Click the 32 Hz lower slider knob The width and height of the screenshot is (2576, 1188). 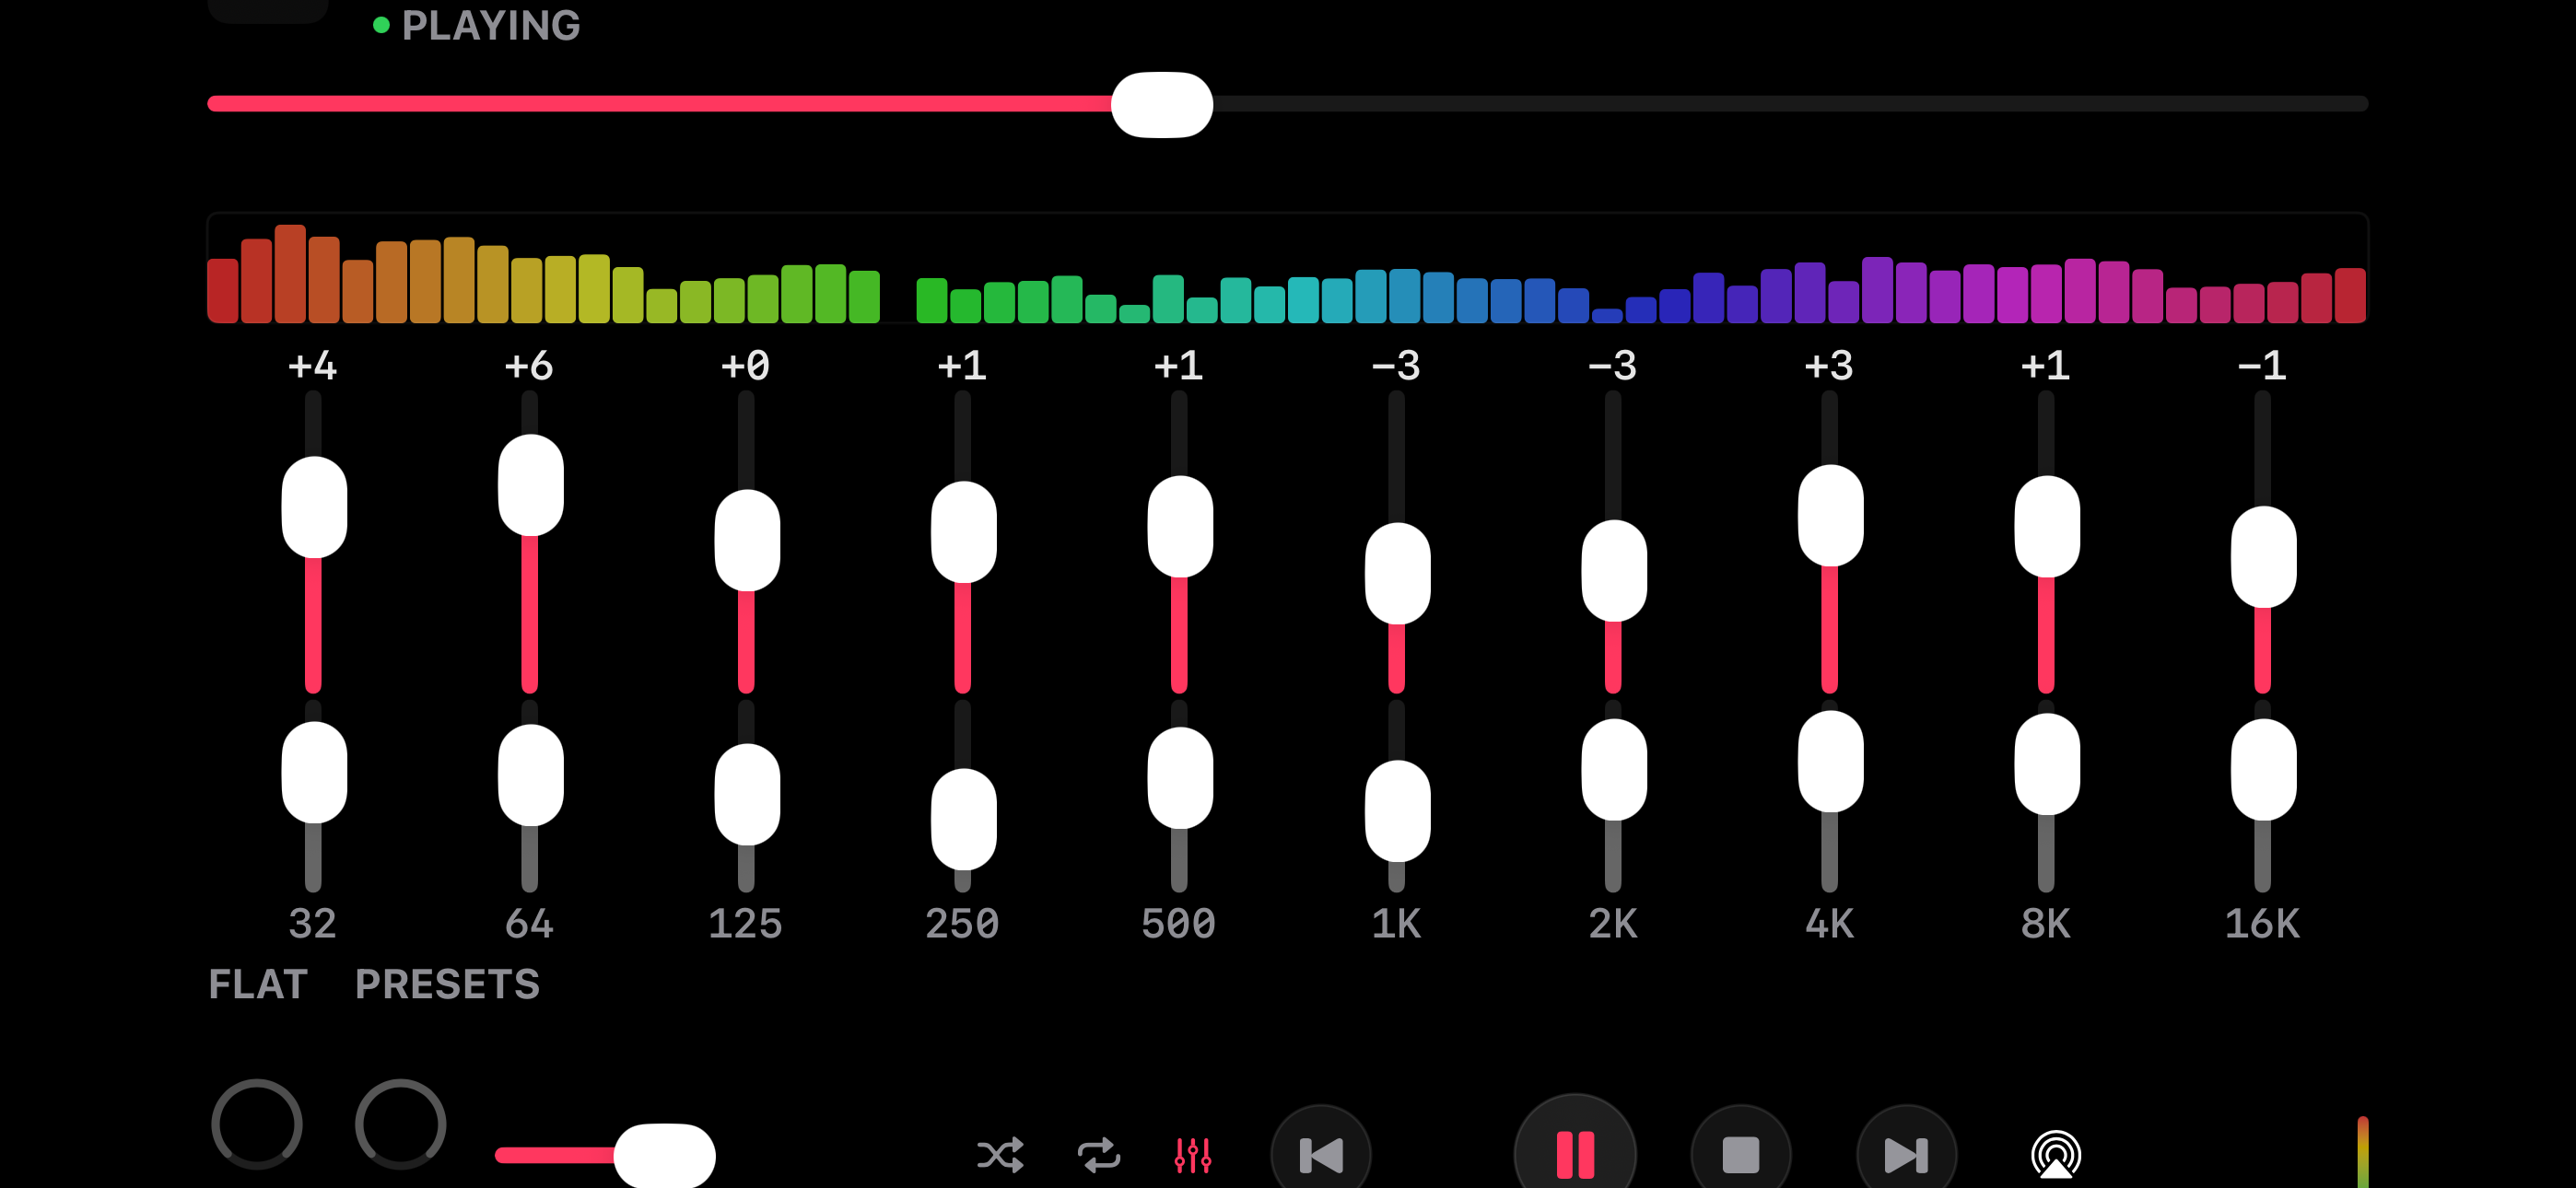pos(314,772)
